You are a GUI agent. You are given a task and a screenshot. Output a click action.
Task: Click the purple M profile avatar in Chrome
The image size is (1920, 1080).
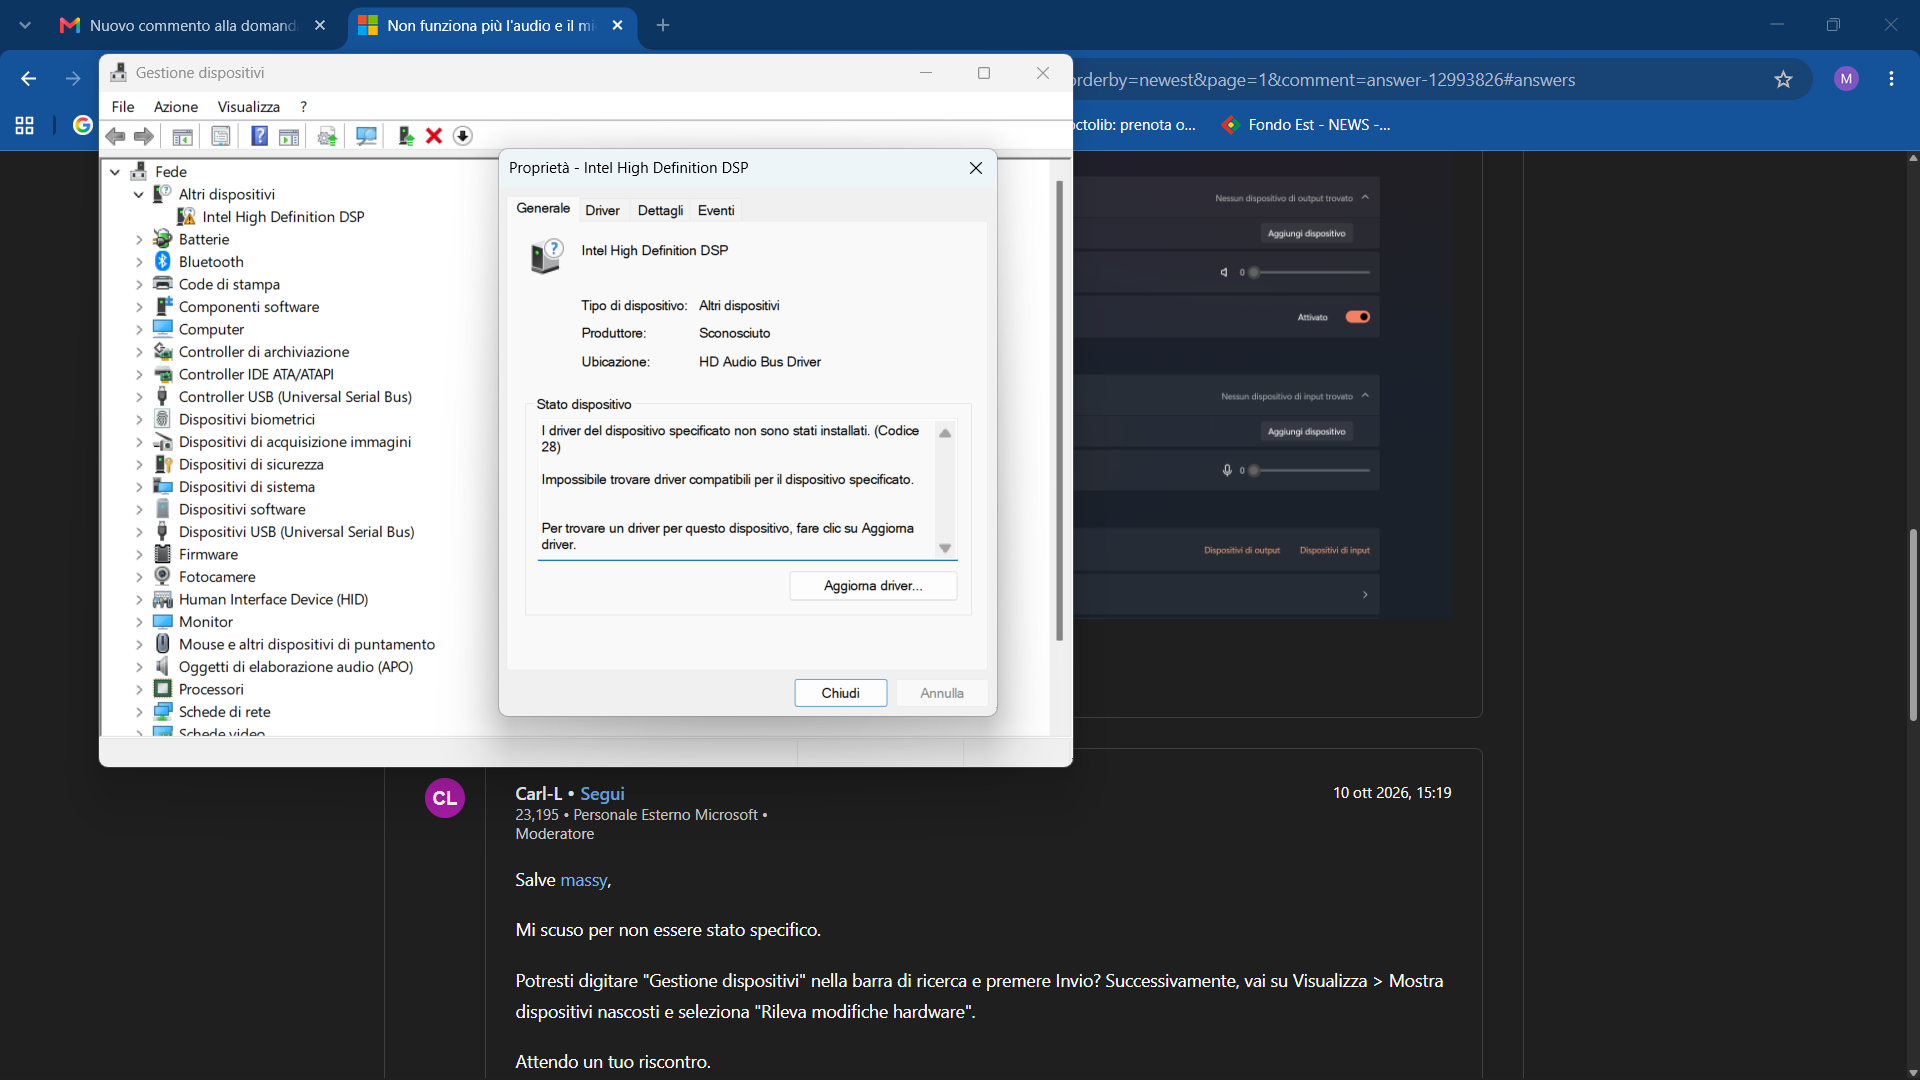coord(1846,79)
